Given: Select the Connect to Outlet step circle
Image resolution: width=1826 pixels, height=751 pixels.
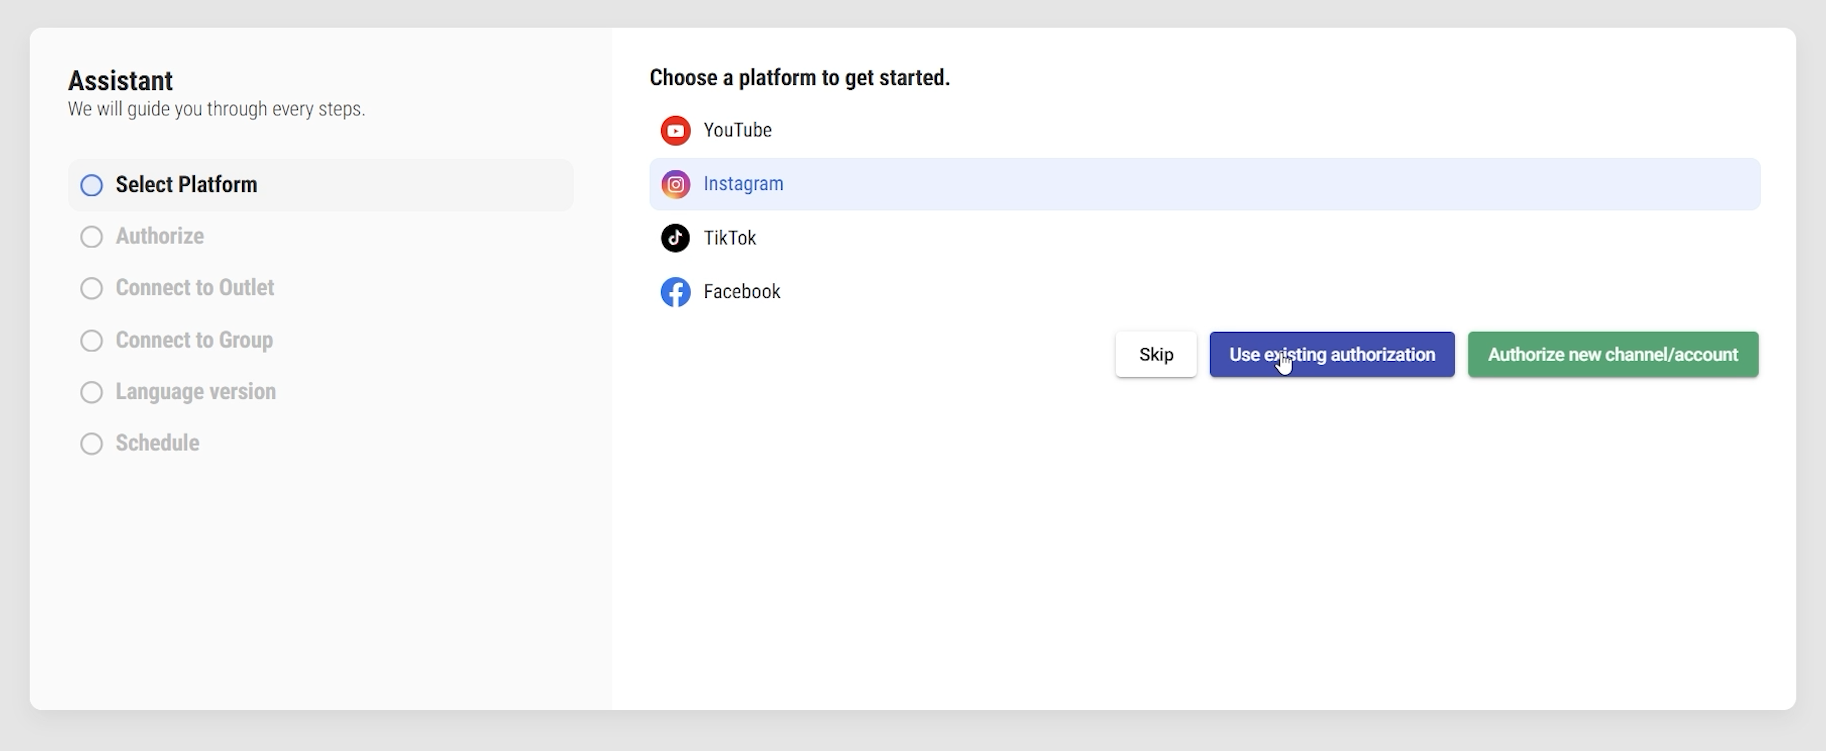Looking at the screenshot, I should click(91, 289).
